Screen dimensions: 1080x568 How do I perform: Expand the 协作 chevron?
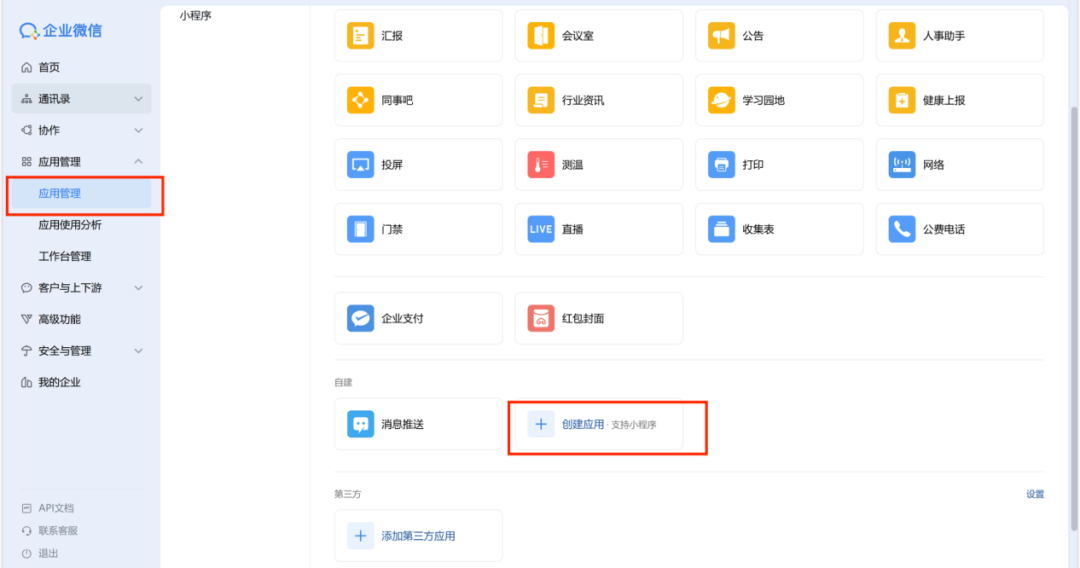138,130
